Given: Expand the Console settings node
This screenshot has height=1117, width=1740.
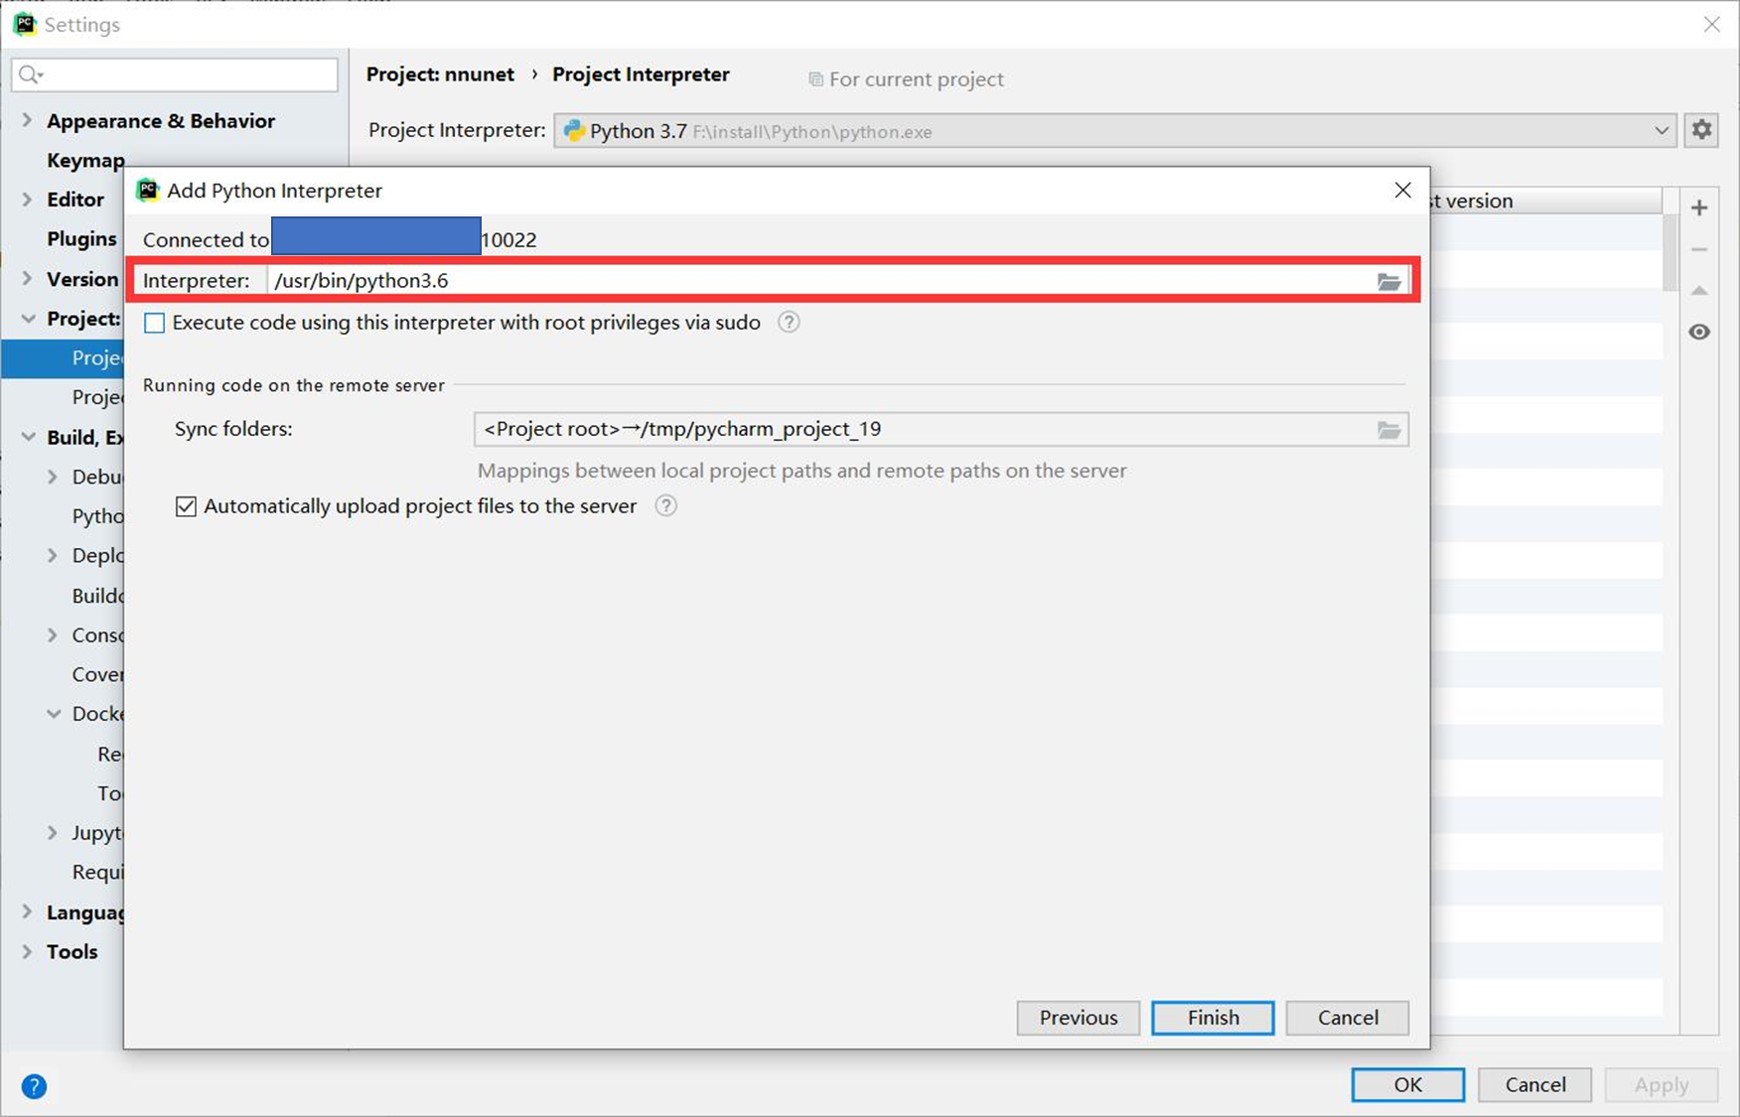Looking at the screenshot, I should click(52, 635).
